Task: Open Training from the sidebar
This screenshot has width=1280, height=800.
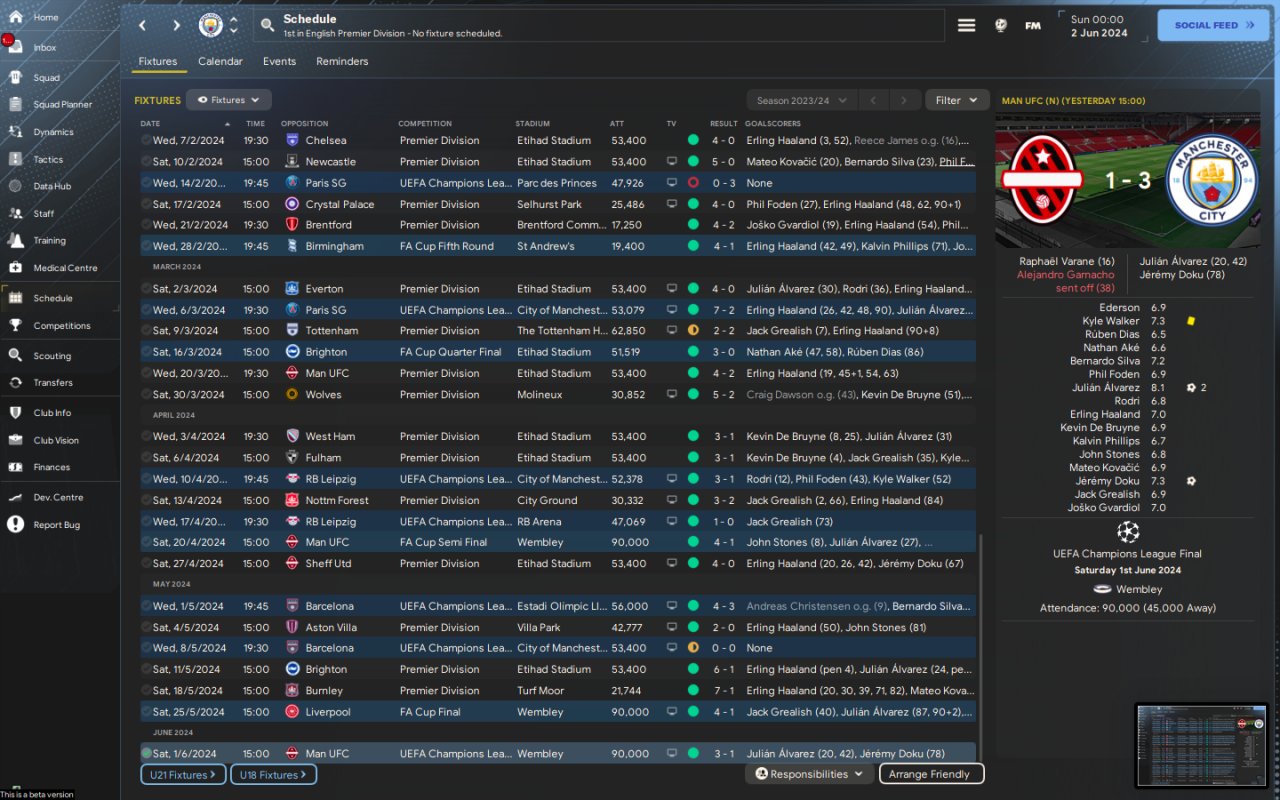Action: click(x=49, y=240)
